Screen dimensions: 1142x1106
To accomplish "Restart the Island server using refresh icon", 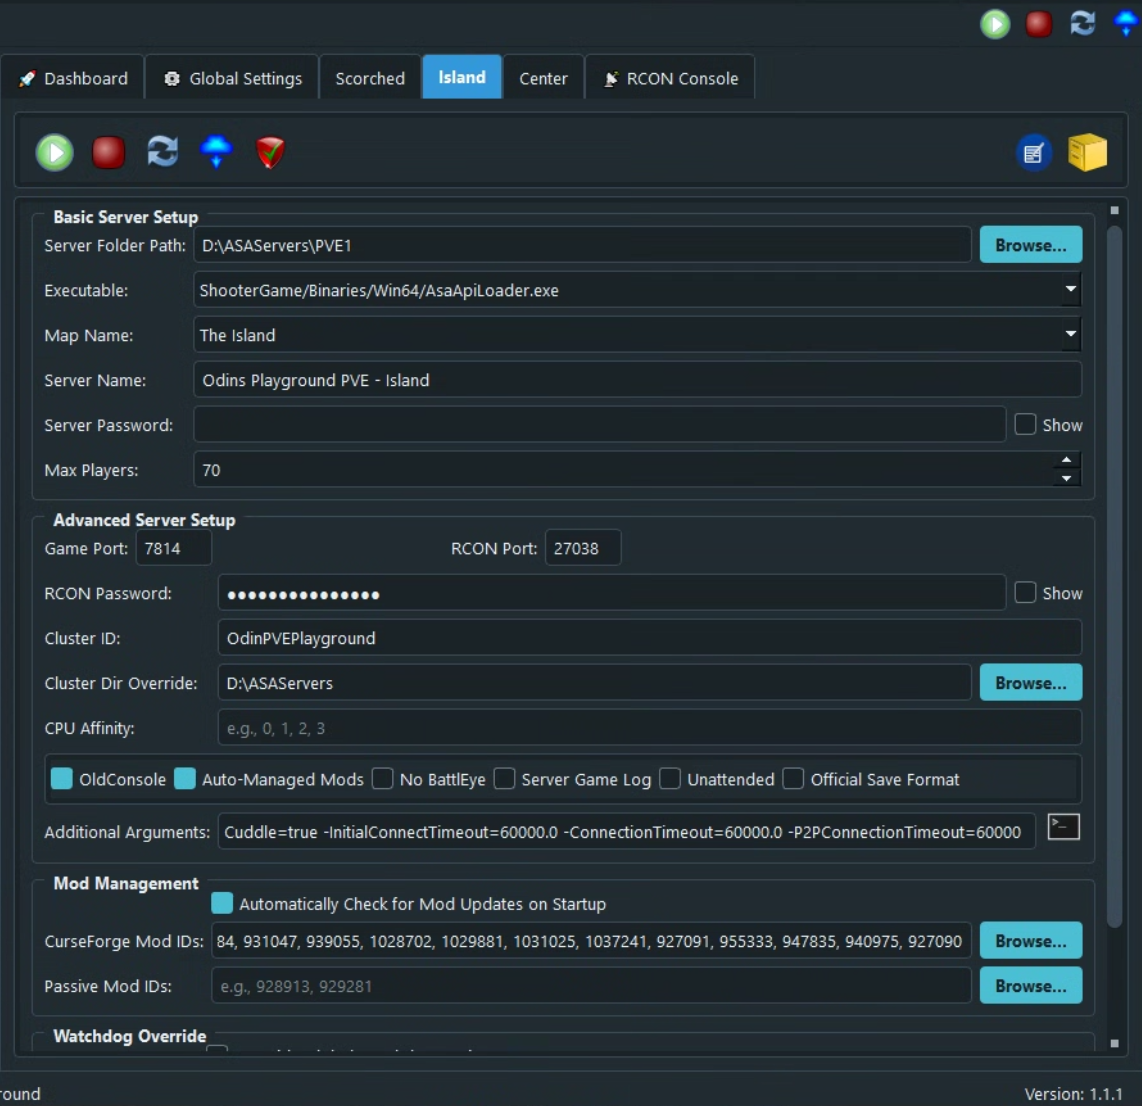I will (x=162, y=152).
